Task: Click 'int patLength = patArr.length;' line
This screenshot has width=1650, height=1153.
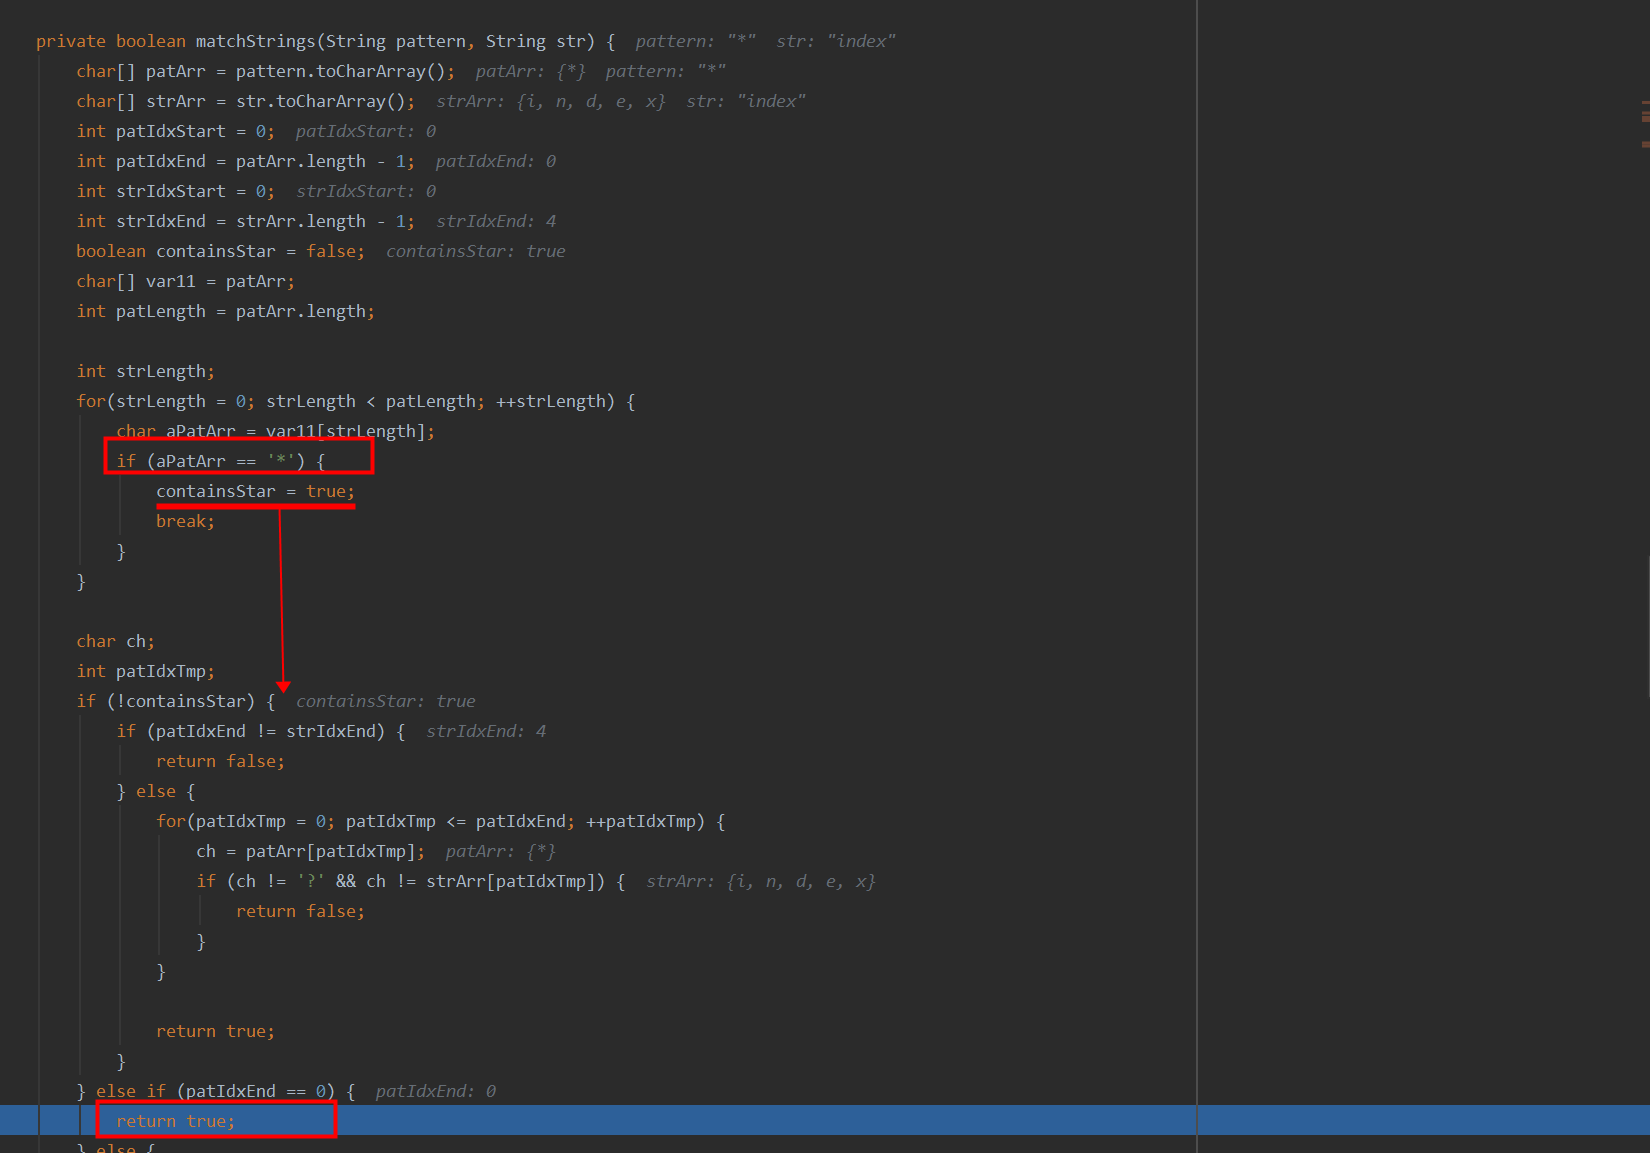Action: [225, 311]
